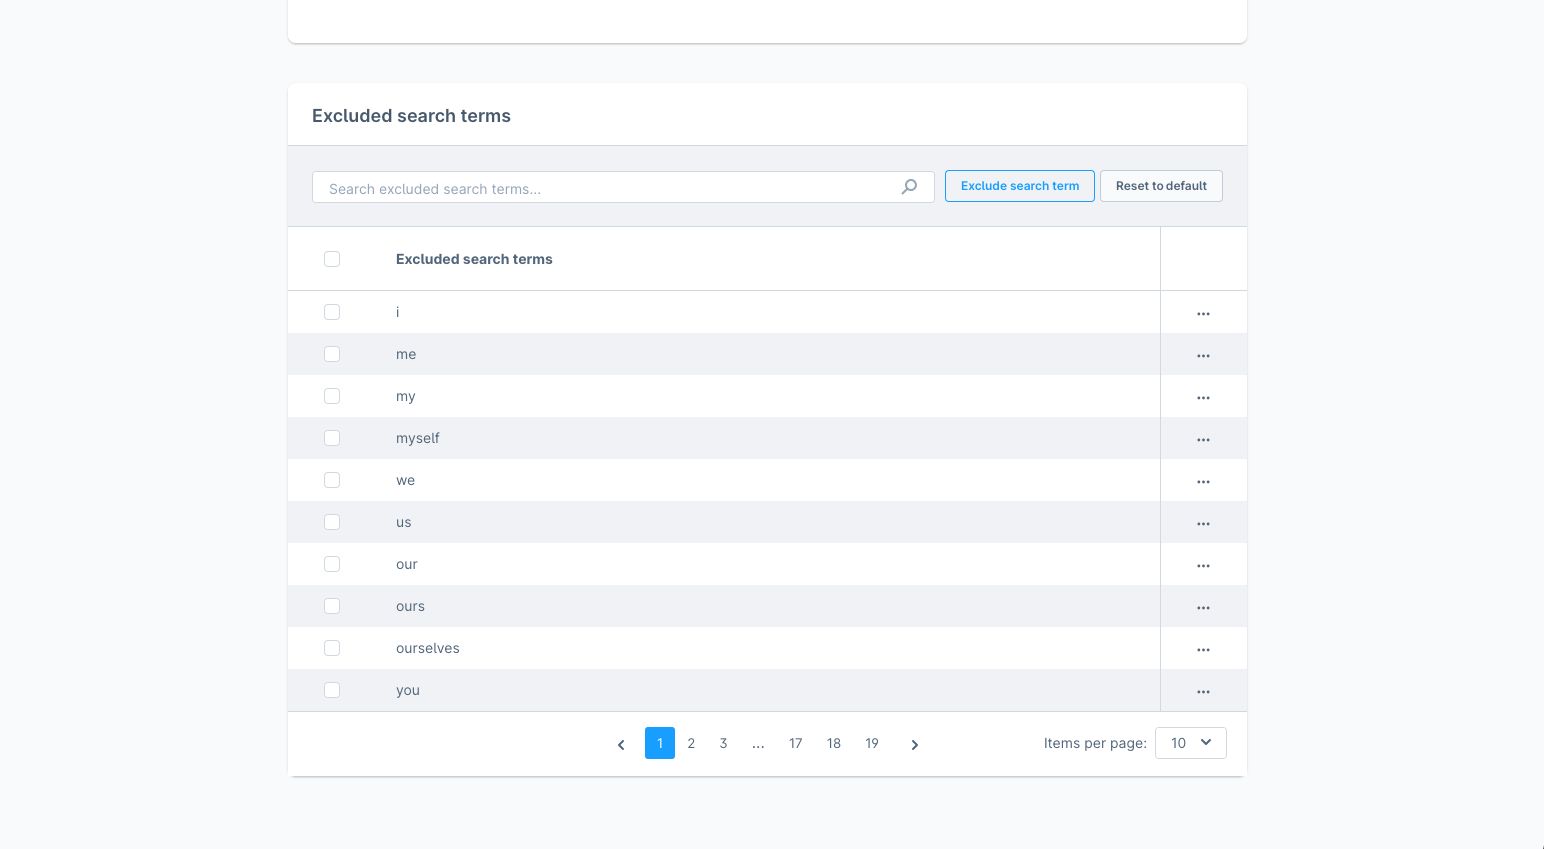Click the search magnifier icon
The image size is (1544, 849).
pyautogui.click(x=909, y=187)
